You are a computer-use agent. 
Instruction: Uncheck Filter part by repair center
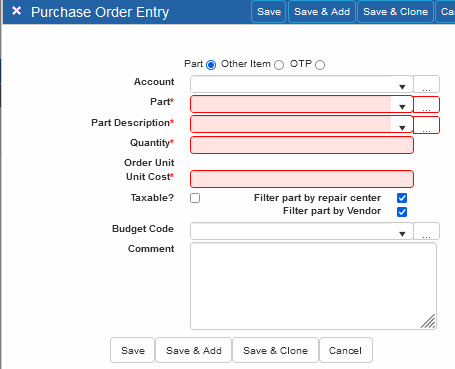pos(402,198)
